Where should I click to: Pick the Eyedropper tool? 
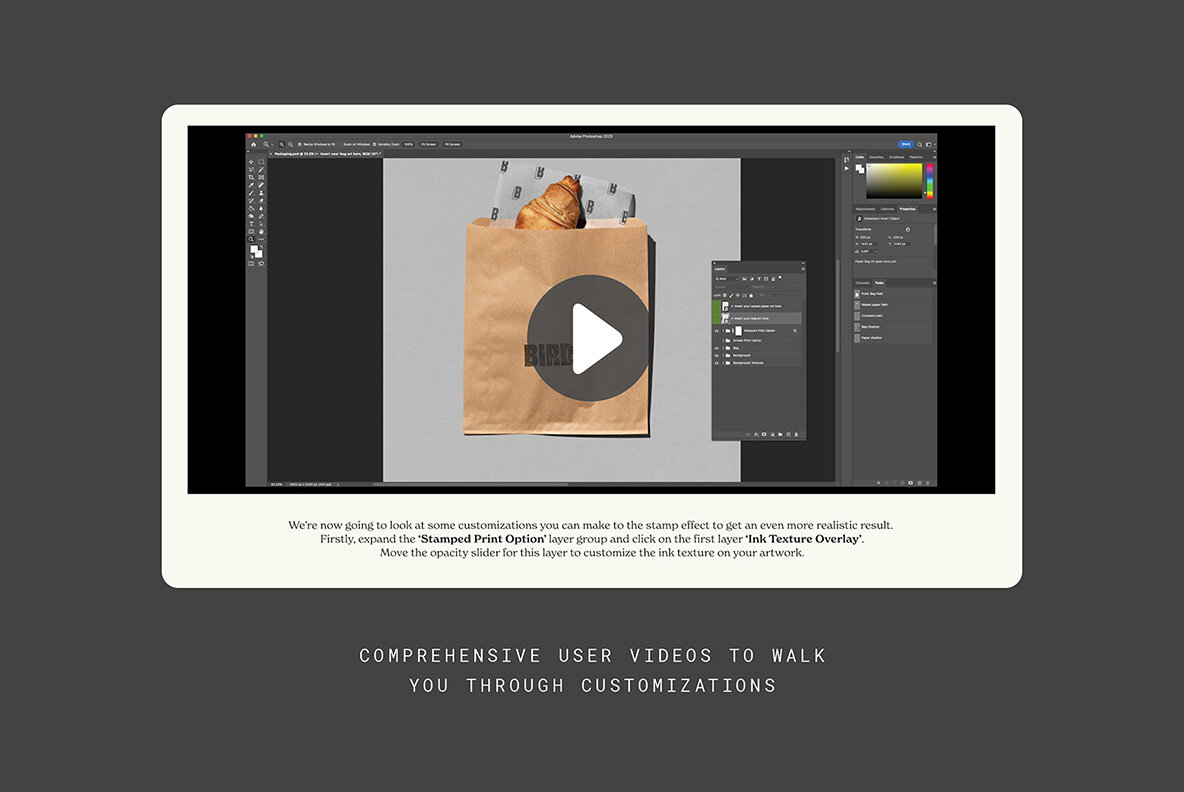pyautogui.click(x=251, y=184)
